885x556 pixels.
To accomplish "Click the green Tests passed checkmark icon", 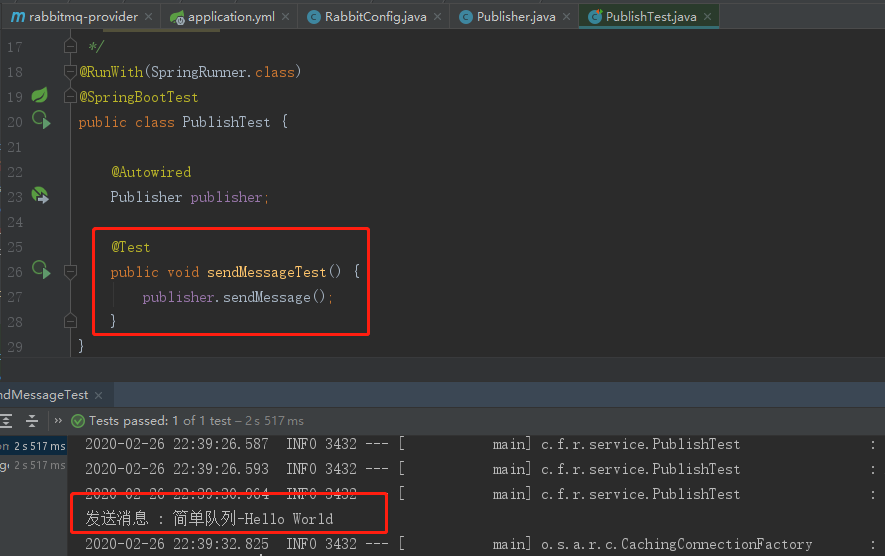I will pyautogui.click(x=78, y=421).
